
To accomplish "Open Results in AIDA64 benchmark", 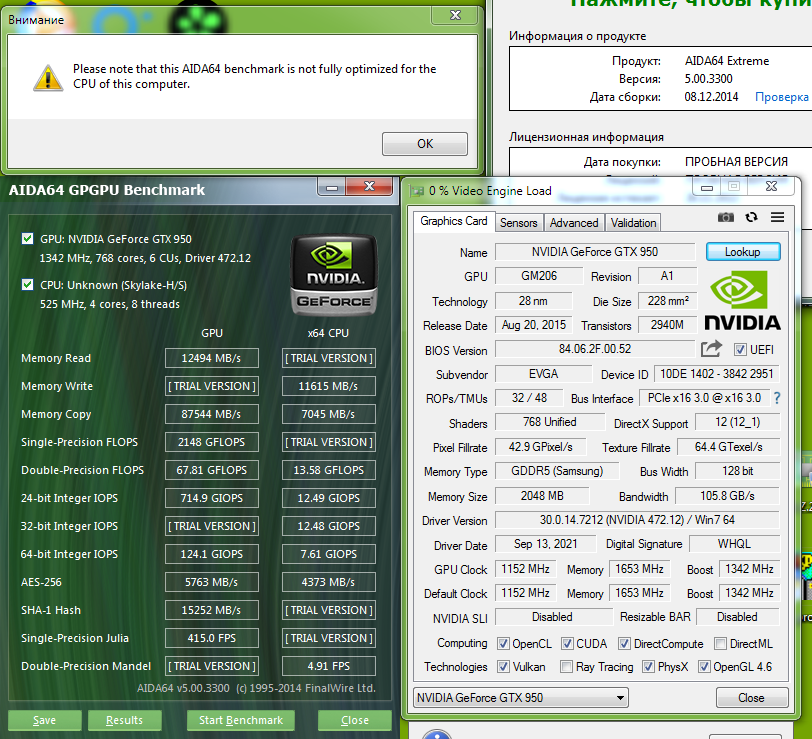I will point(124,720).
